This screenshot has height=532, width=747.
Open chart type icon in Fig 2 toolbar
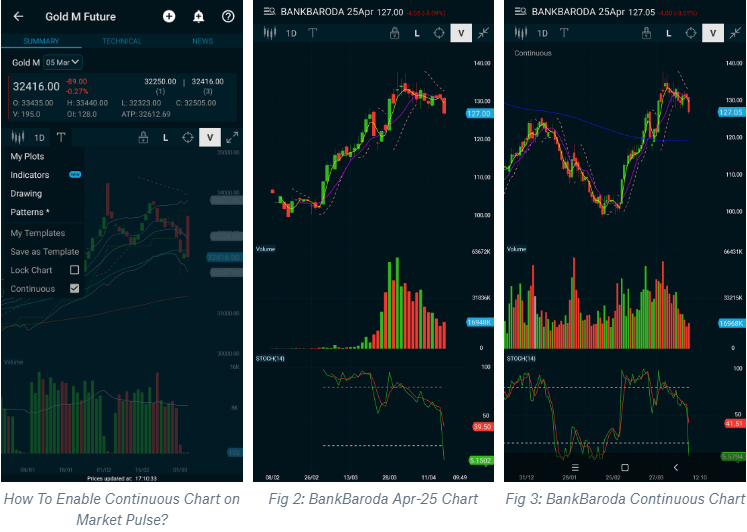click(270, 33)
